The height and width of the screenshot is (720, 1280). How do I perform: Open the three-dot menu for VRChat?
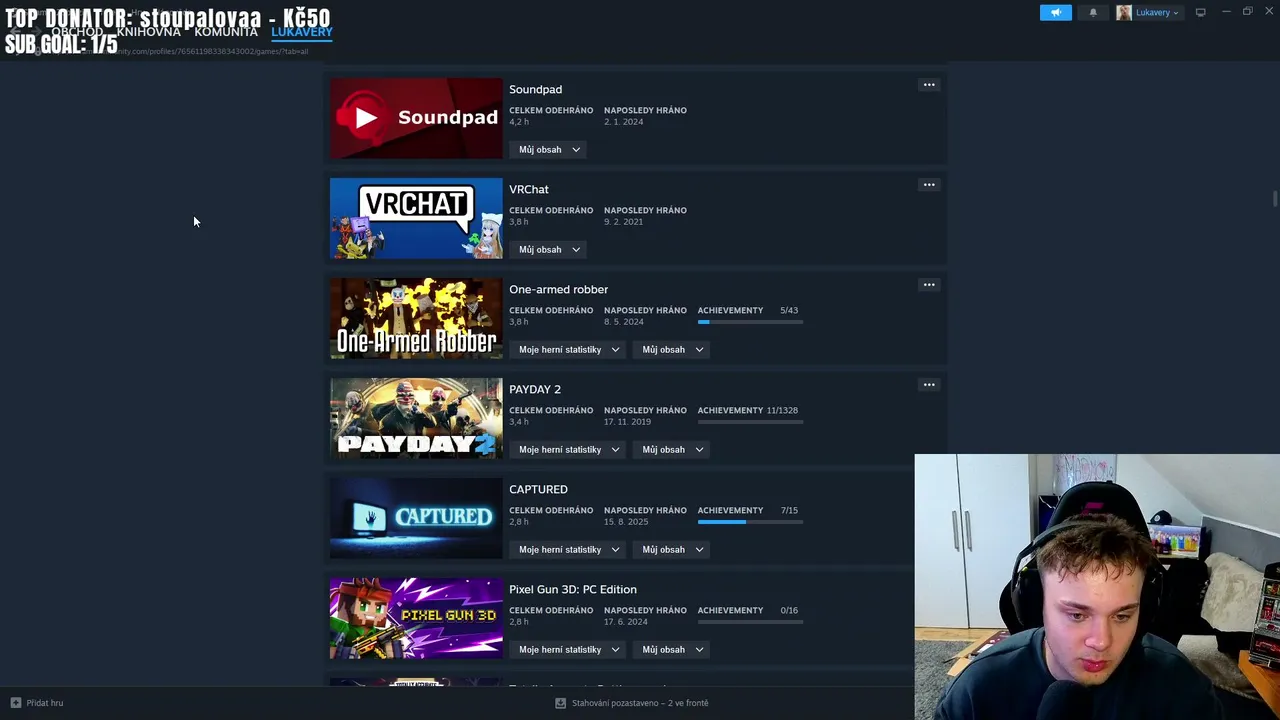(x=929, y=185)
